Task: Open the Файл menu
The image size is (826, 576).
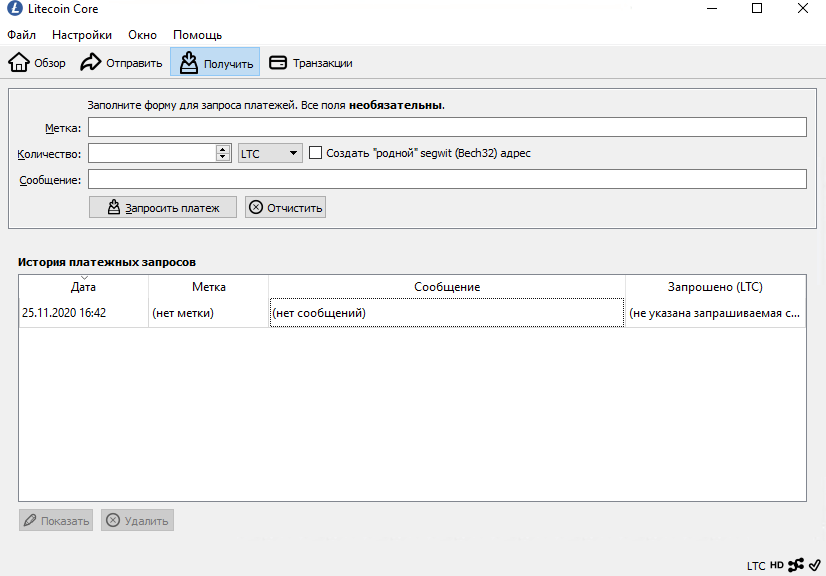Action: (x=21, y=35)
